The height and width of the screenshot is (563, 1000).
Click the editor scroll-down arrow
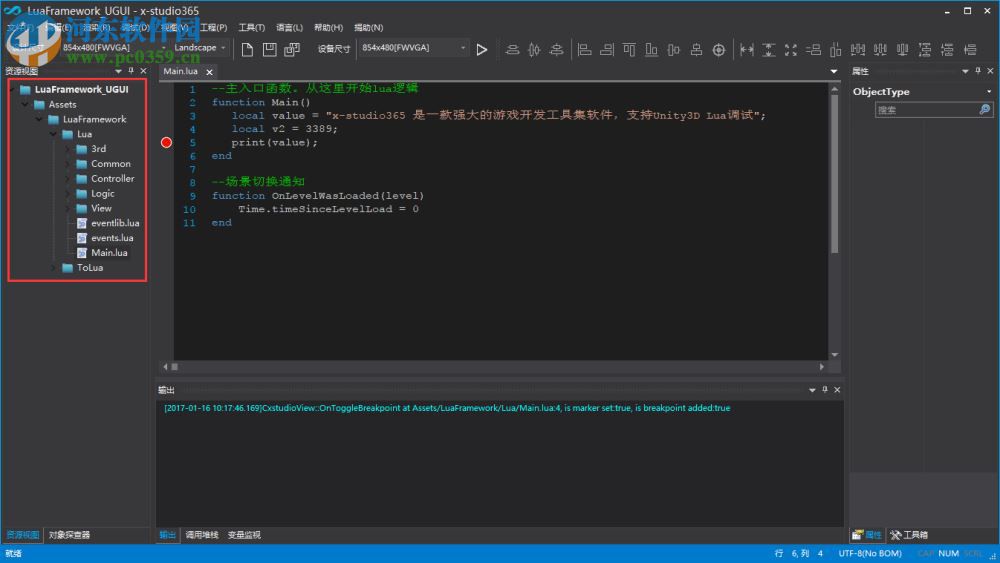[834, 355]
